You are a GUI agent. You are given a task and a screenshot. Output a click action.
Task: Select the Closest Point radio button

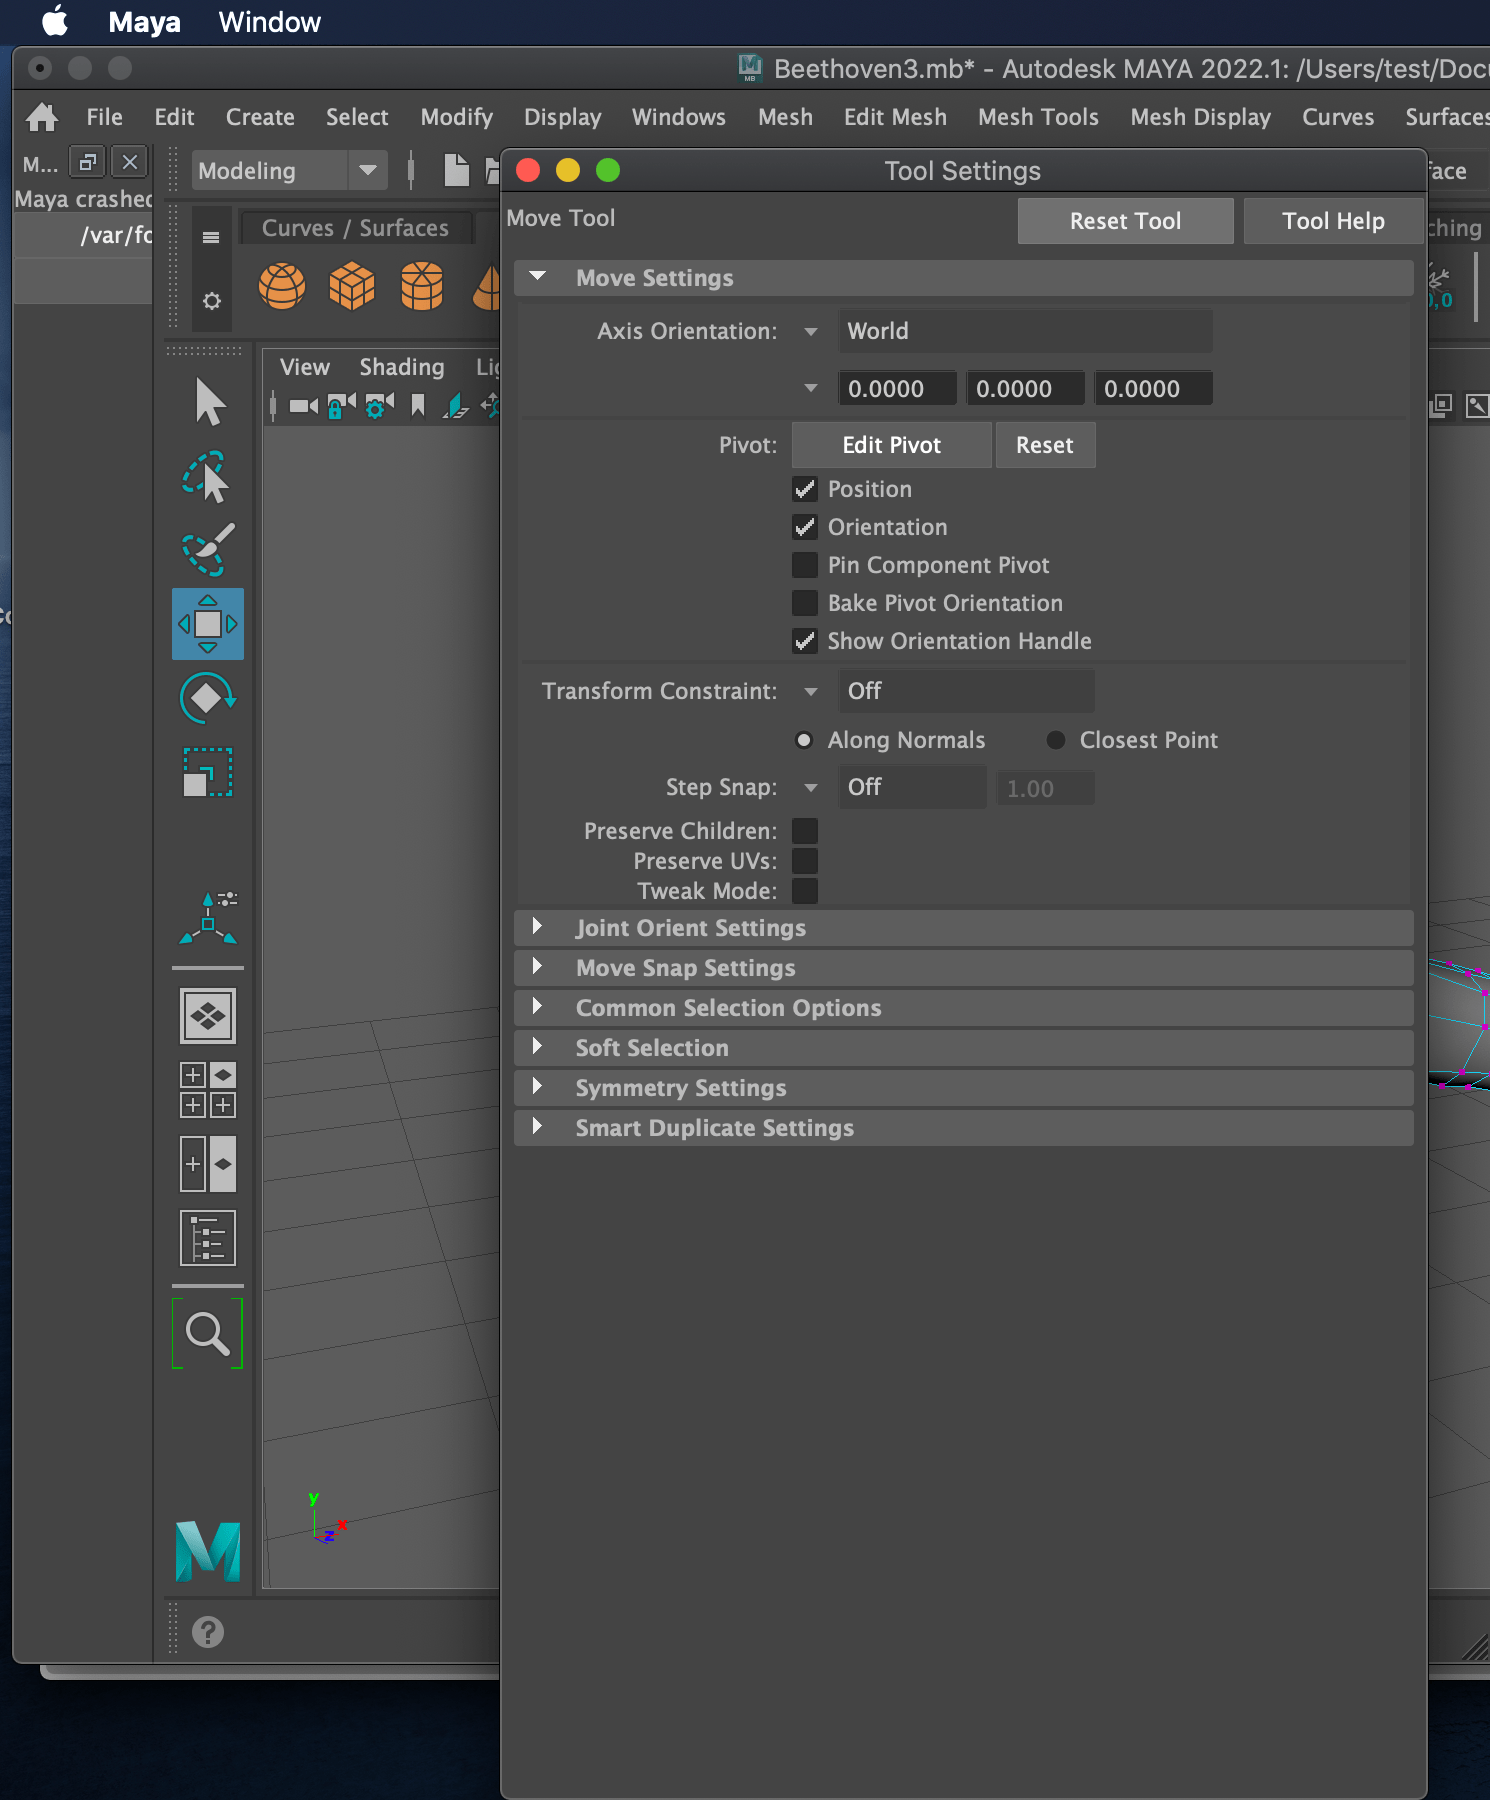(1056, 740)
